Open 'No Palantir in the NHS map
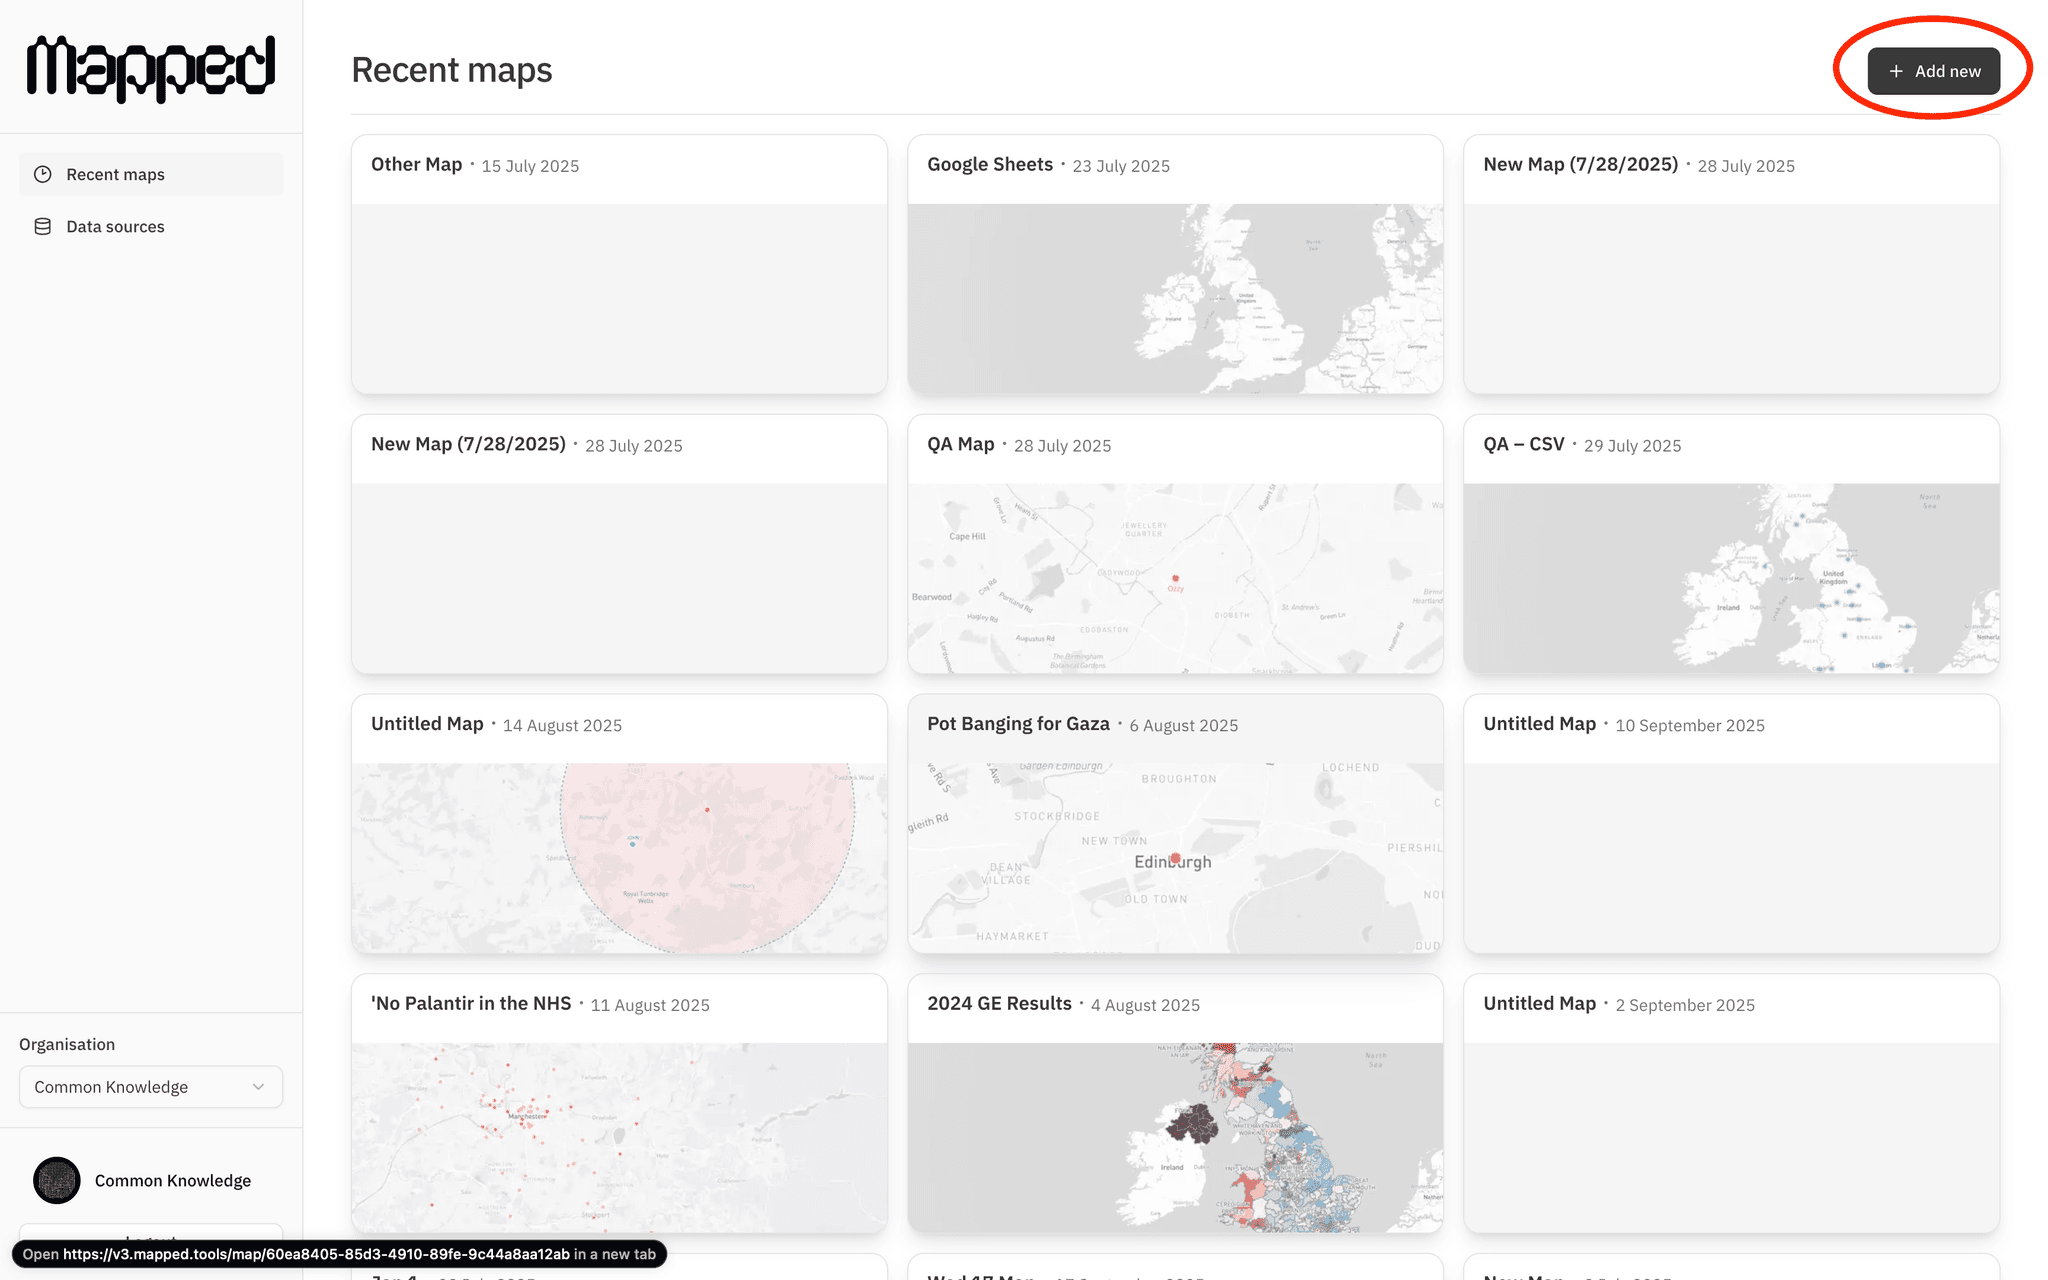This screenshot has height=1280, width=2048. [619, 1138]
